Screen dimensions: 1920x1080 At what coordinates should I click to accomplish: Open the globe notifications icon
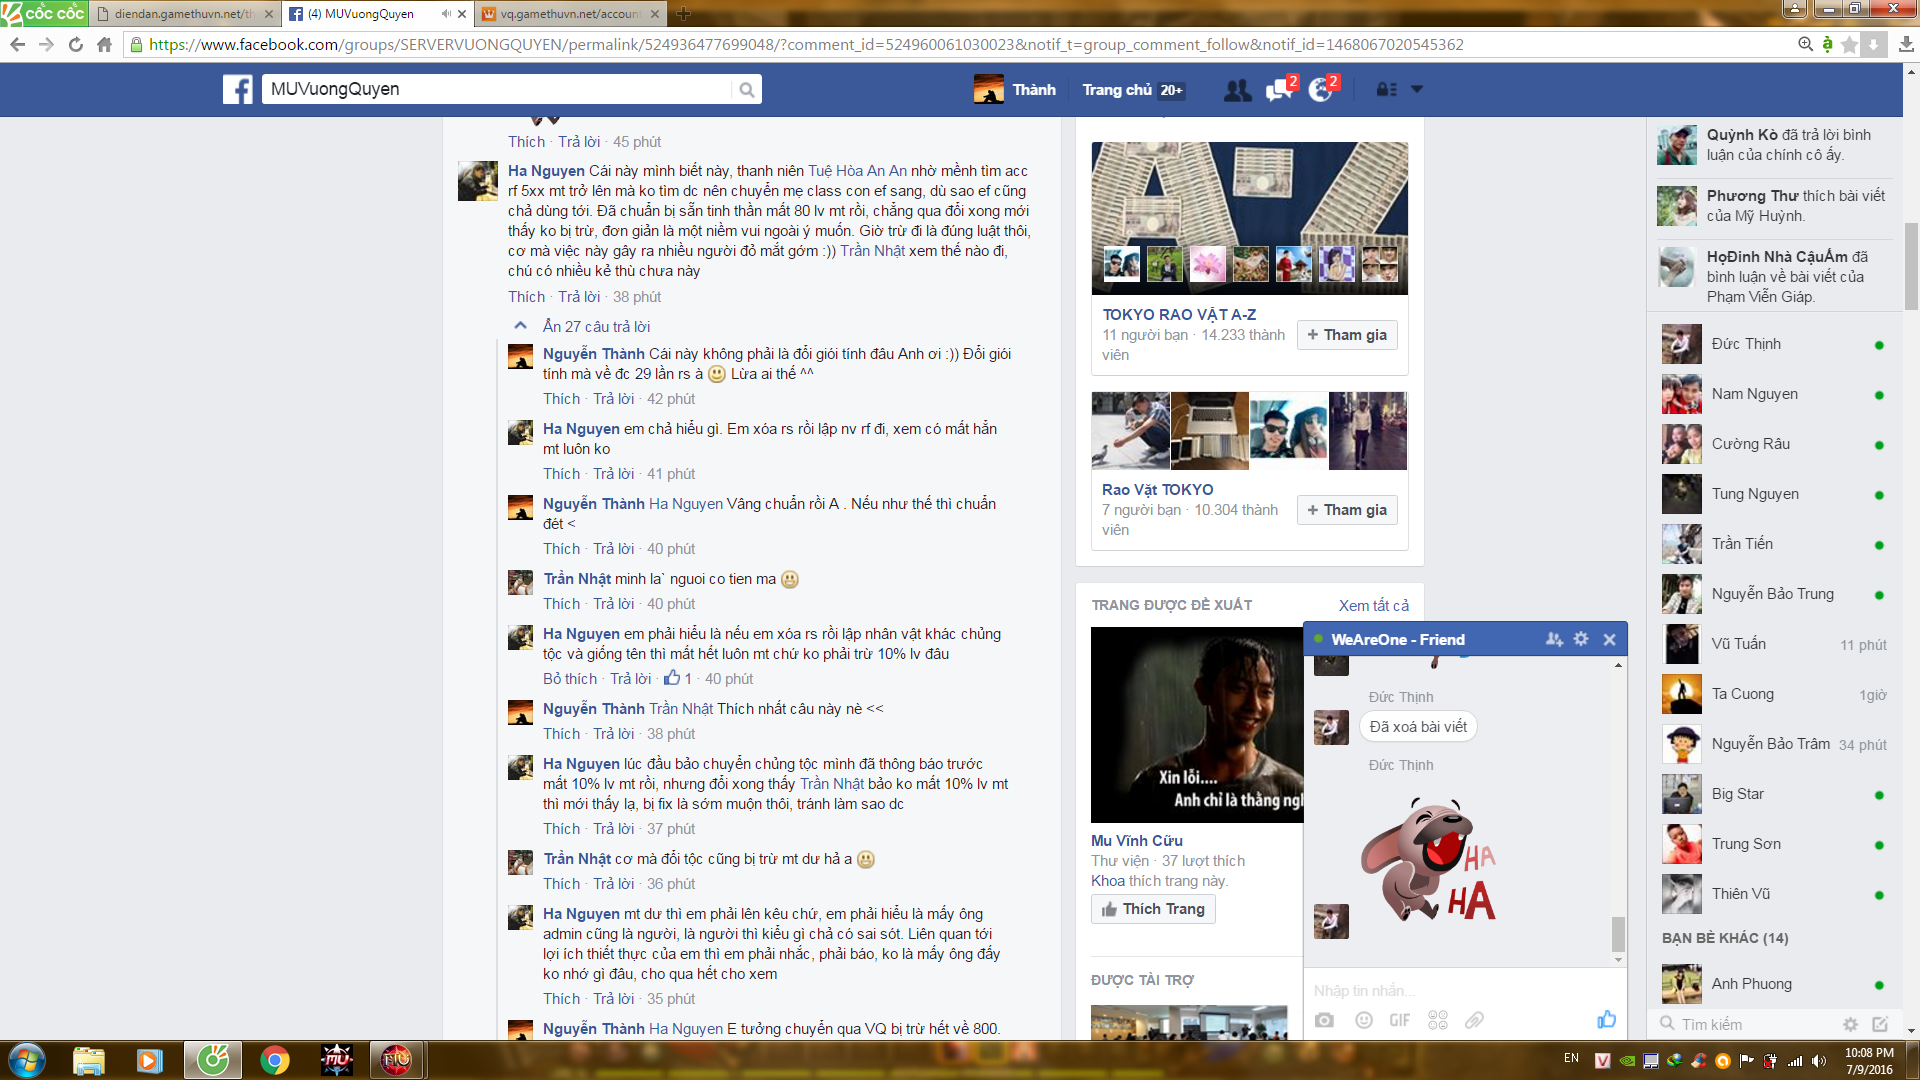point(1321,90)
